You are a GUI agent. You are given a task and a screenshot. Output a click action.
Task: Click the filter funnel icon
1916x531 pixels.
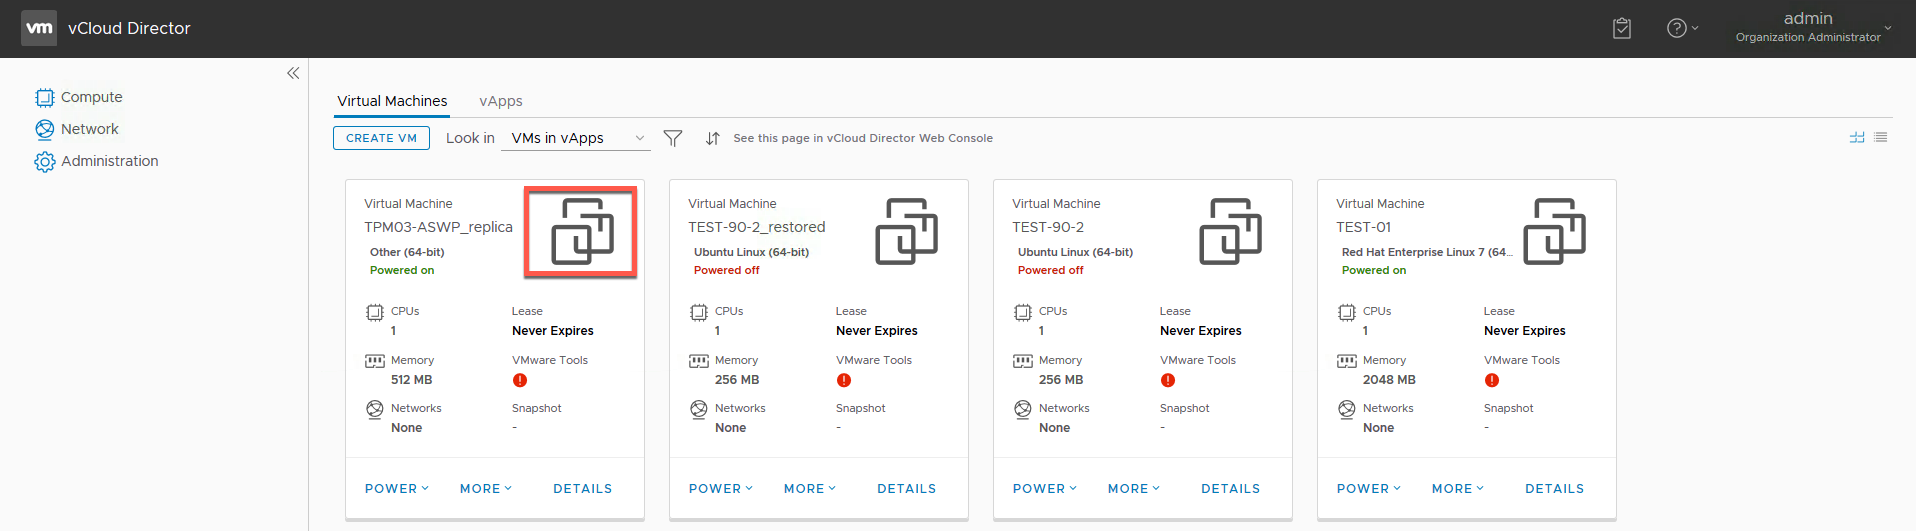tap(673, 138)
